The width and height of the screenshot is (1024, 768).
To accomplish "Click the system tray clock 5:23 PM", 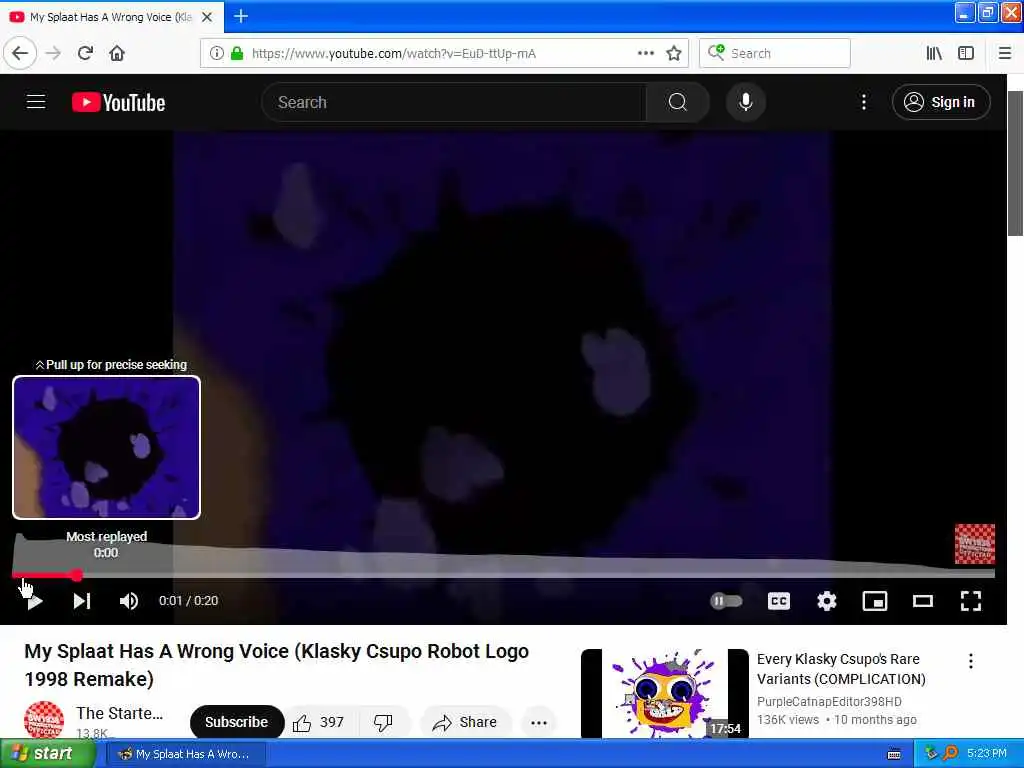I will coord(986,754).
